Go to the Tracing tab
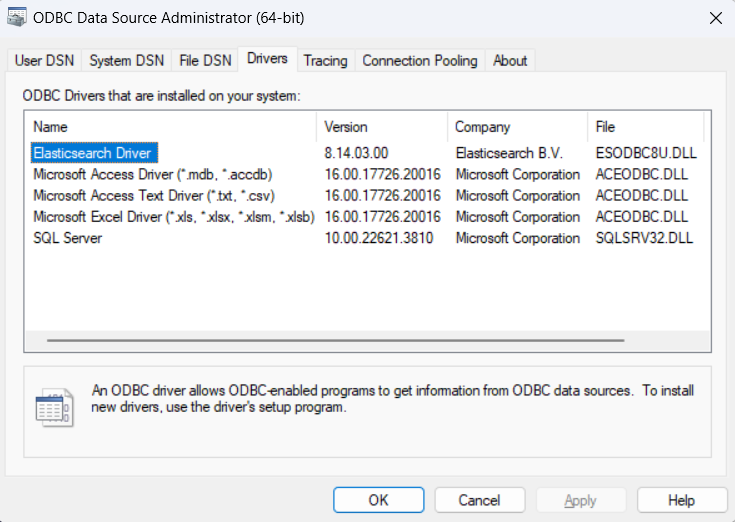The width and height of the screenshot is (735, 522). pyautogui.click(x=325, y=60)
